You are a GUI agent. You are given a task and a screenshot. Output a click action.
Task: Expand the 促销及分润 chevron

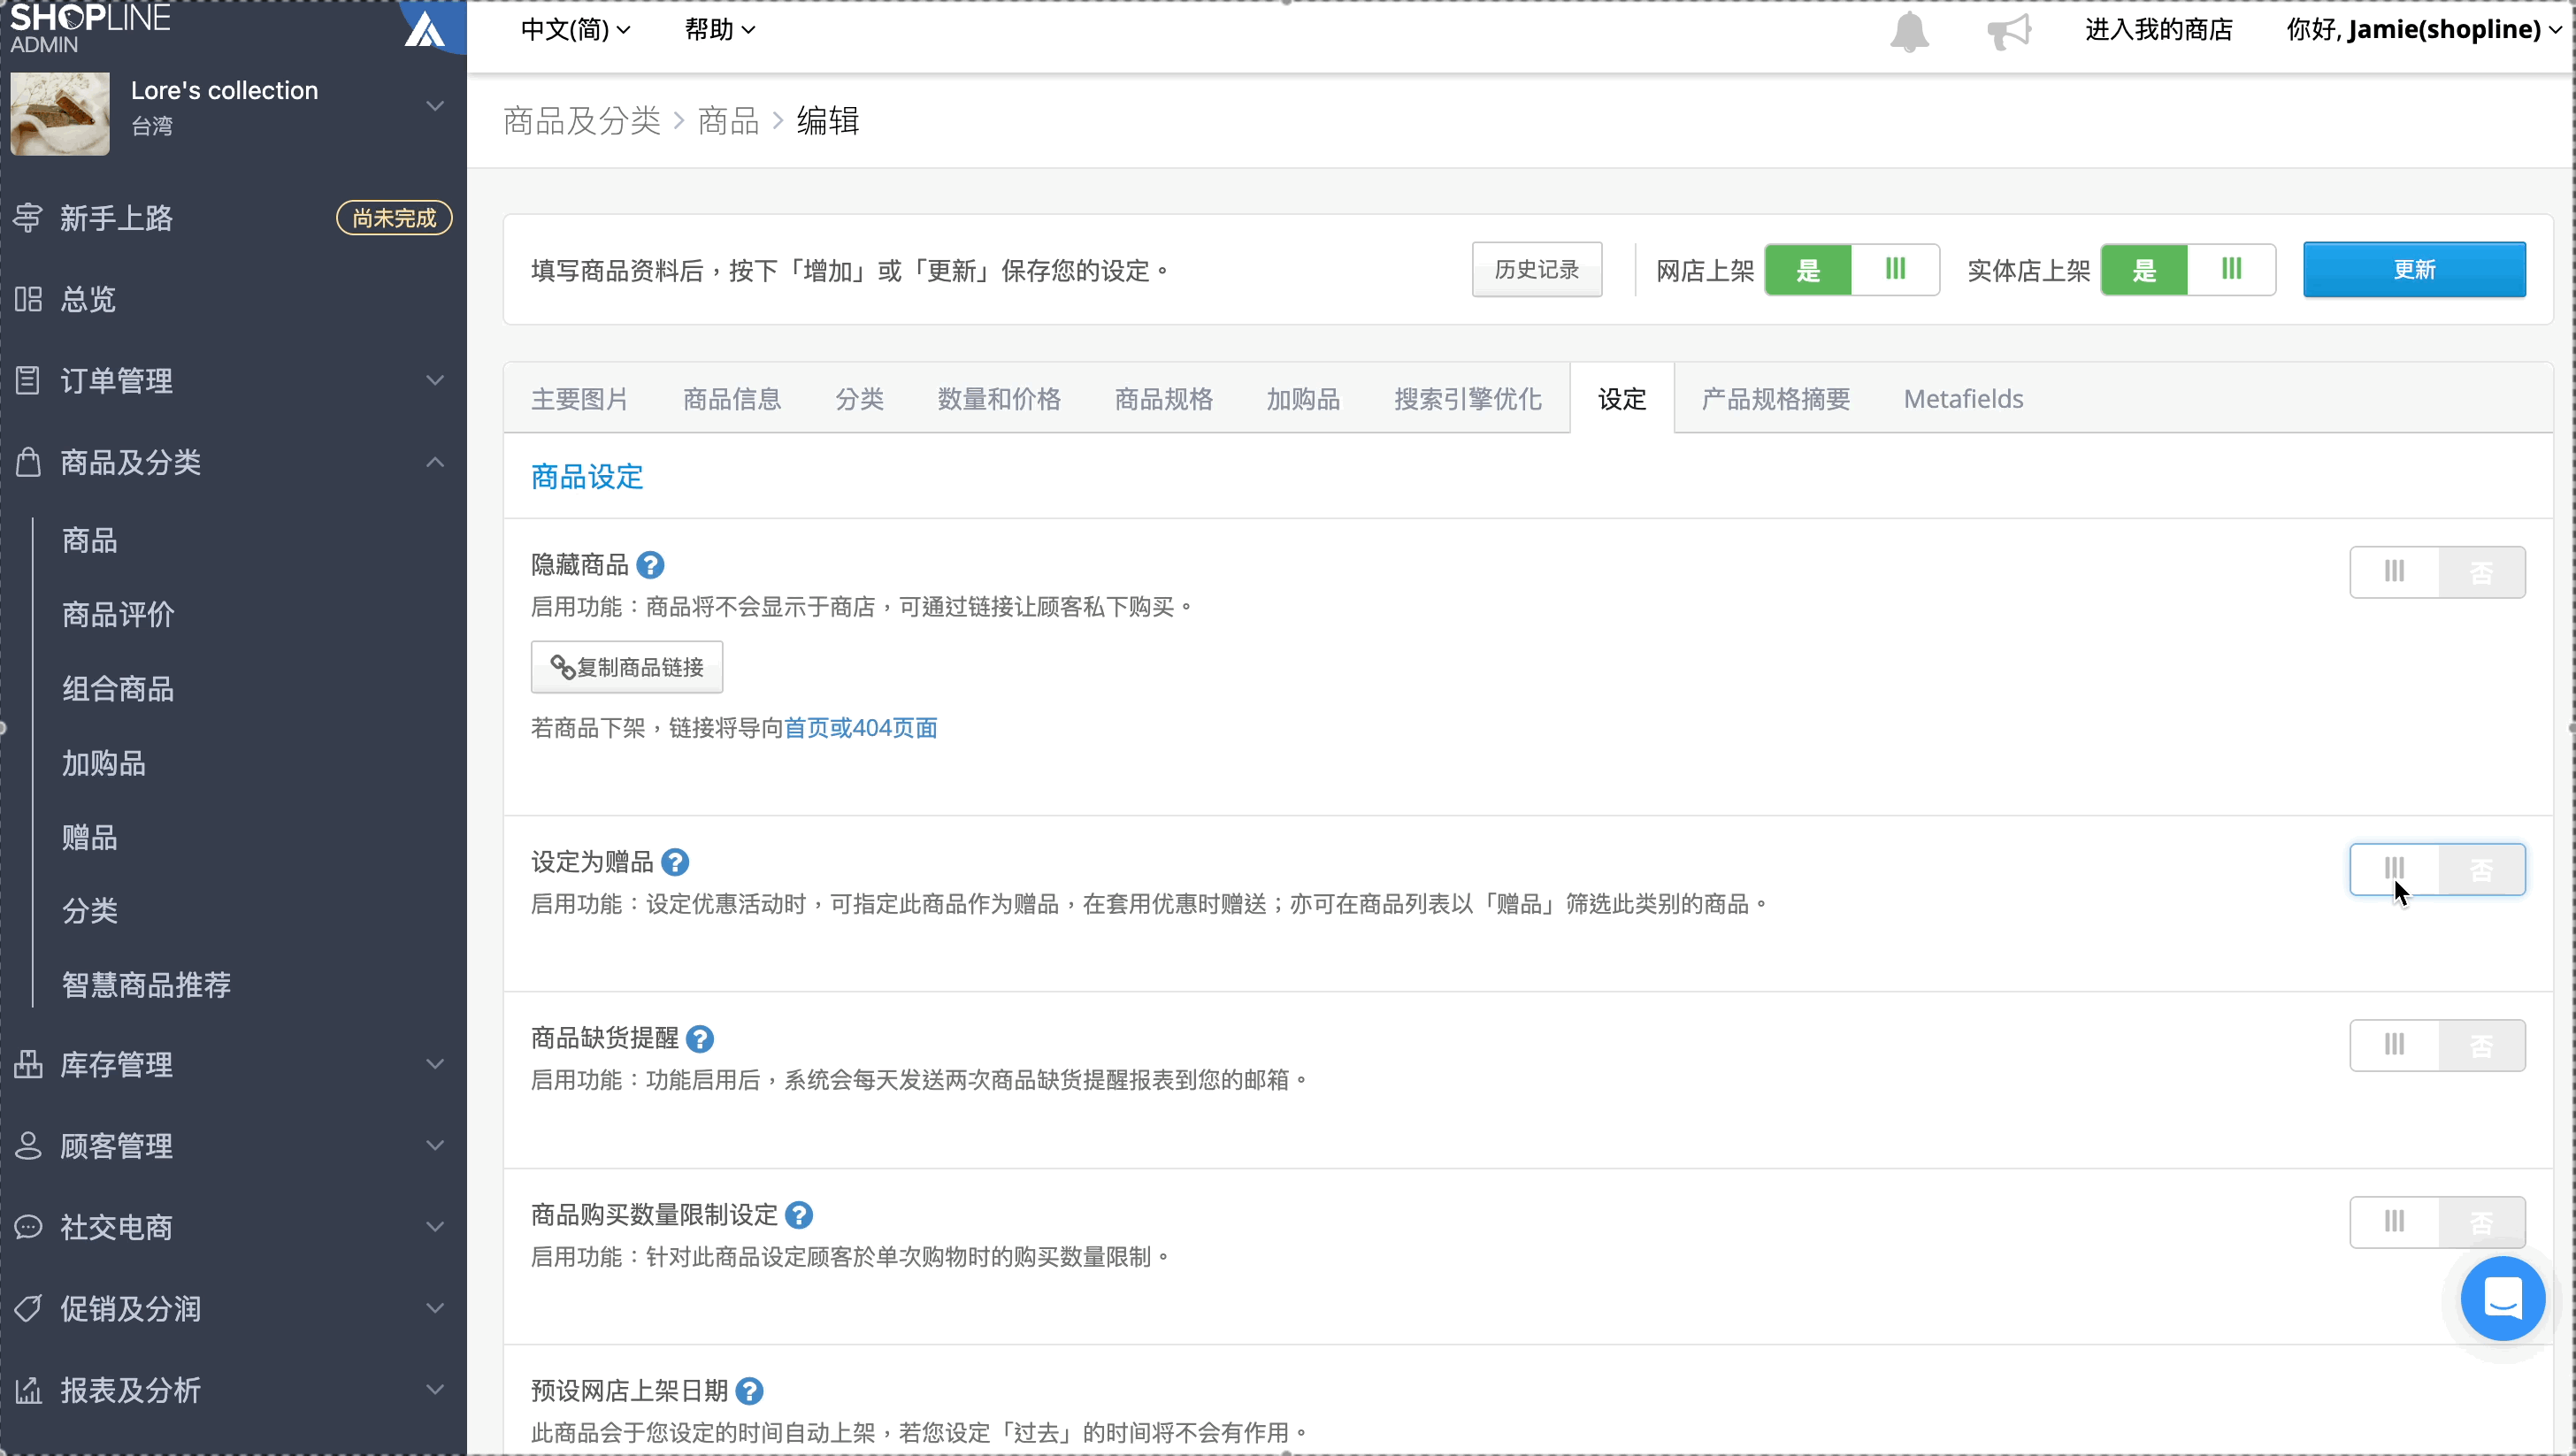[435, 1308]
